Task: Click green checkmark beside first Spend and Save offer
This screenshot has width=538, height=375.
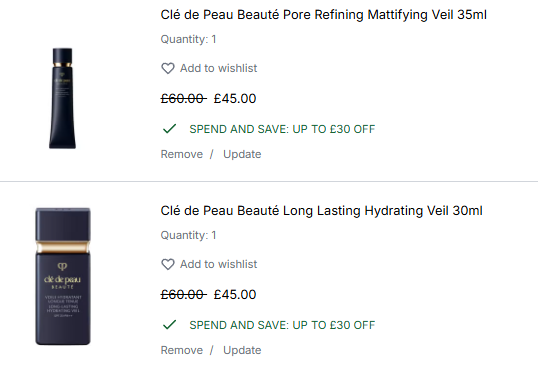Action: tap(169, 129)
